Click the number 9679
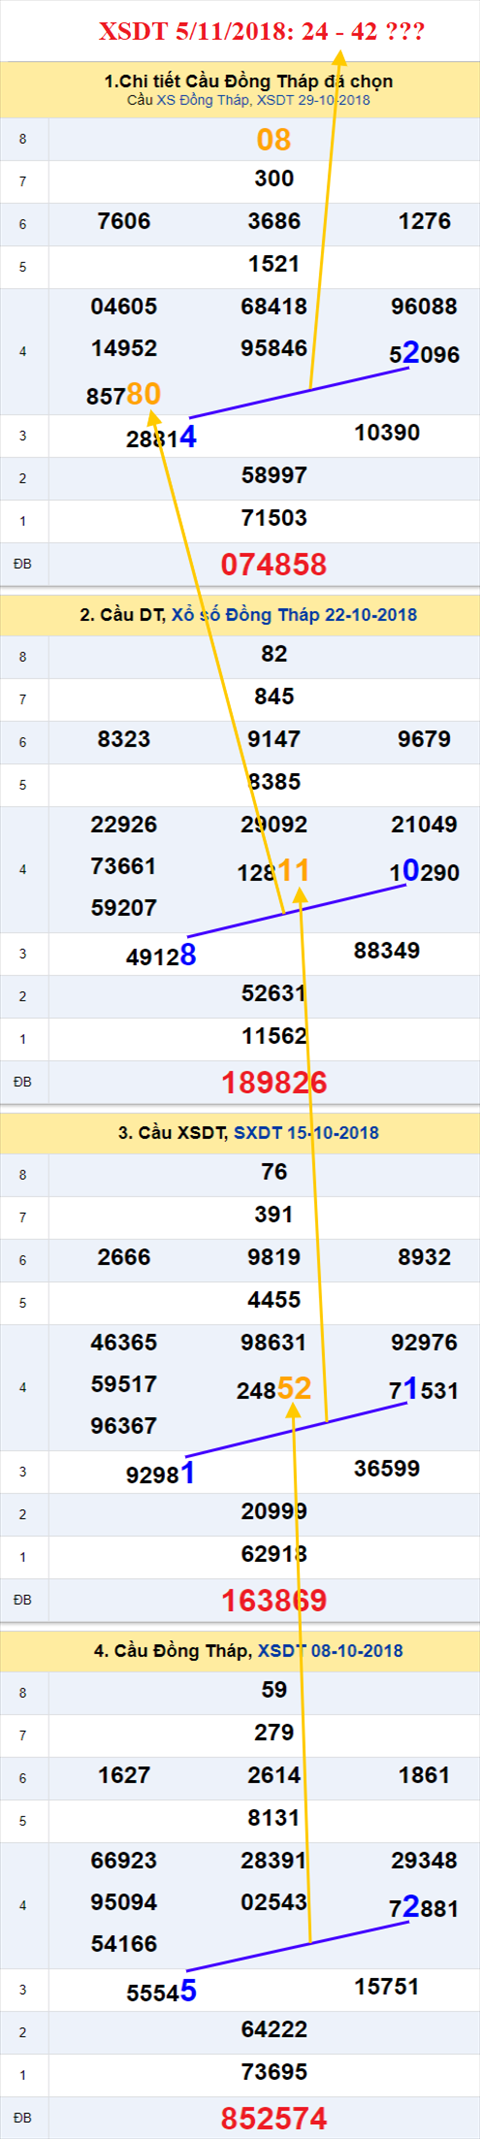480x2139 pixels. pyautogui.click(x=424, y=739)
